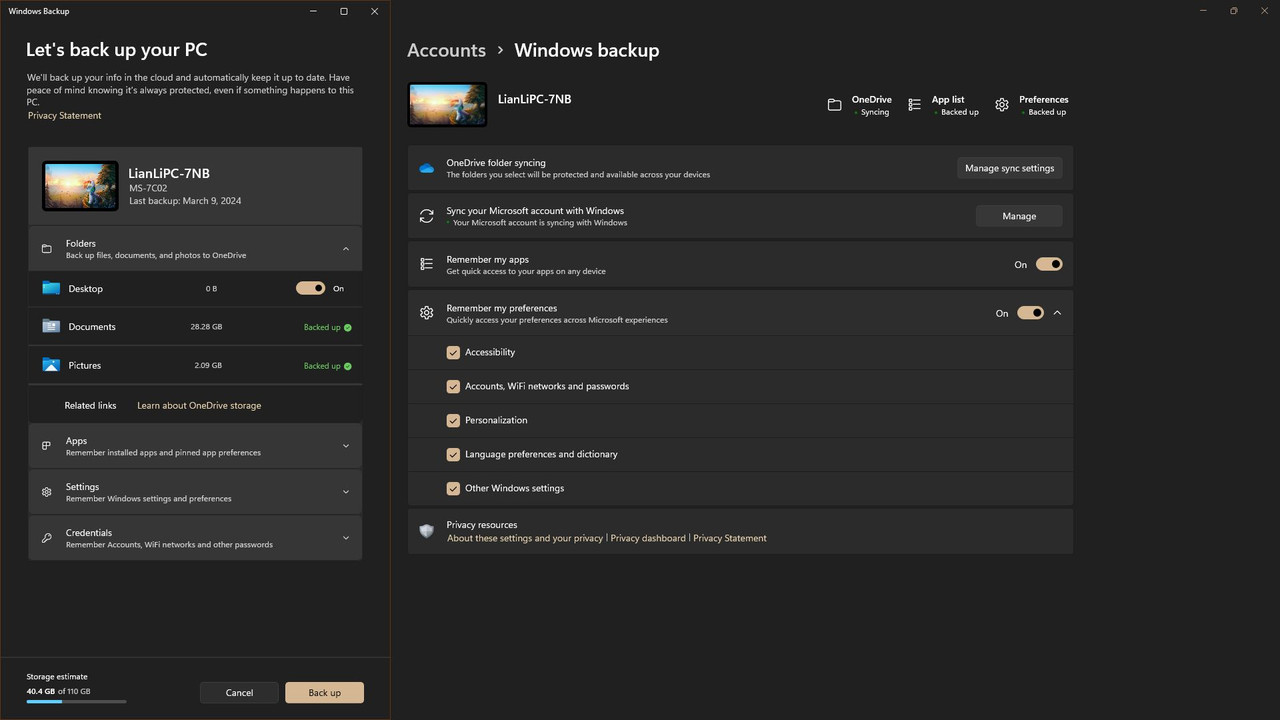The width and height of the screenshot is (1280, 720).
Task: Click the Desktop folder icon
Action: 51,288
